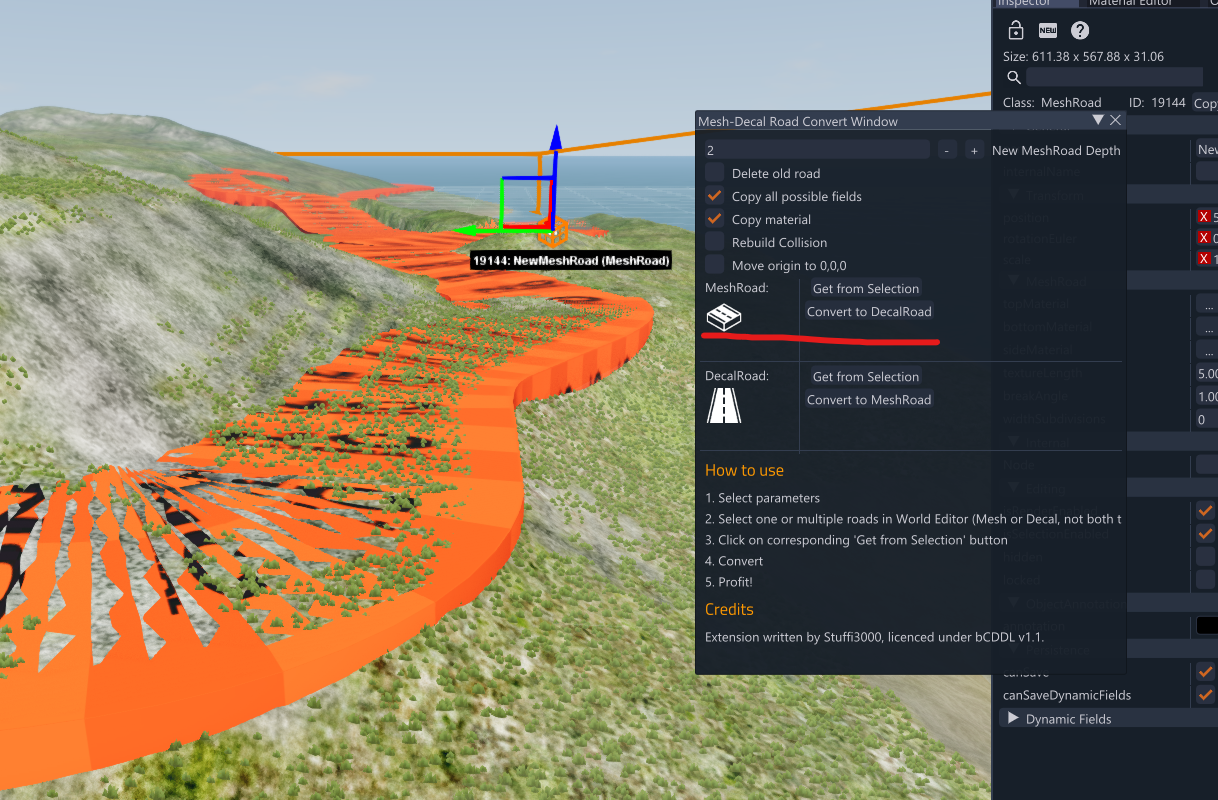This screenshot has height=800, width=1218.
Task: Expand the Dynamic Fields section
Action: pyautogui.click(x=1013, y=718)
